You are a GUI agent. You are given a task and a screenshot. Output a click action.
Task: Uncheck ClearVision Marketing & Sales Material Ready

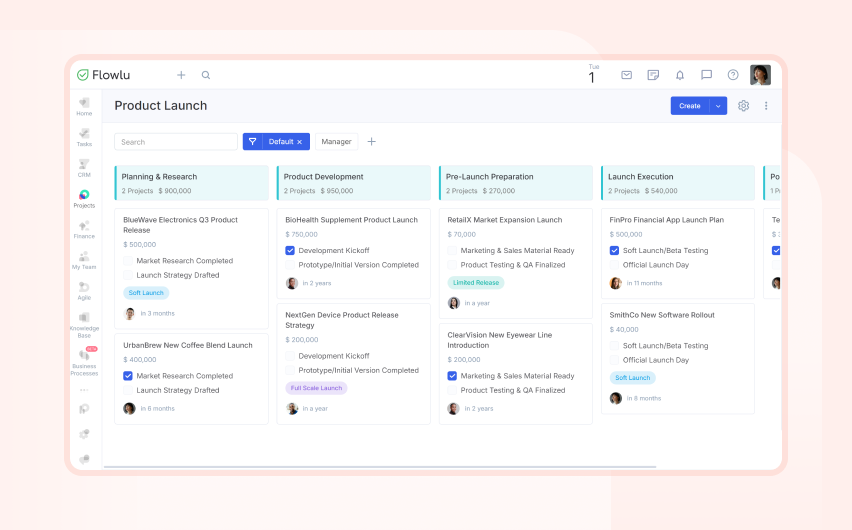point(452,376)
